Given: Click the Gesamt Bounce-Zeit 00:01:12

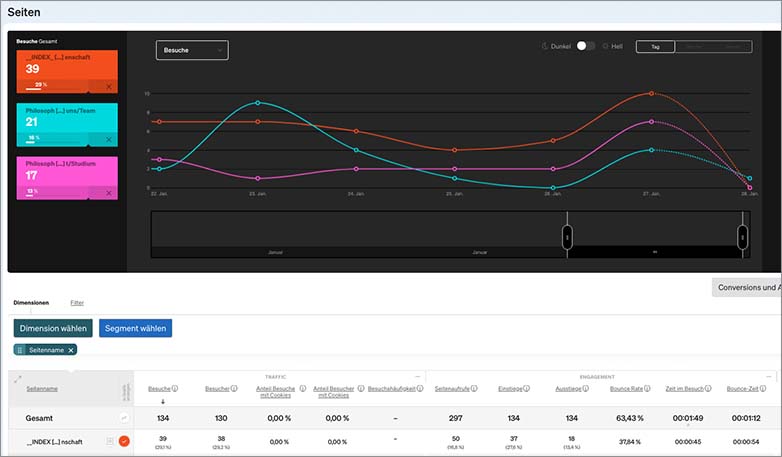Looking at the screenshot, I should [746, 418].
